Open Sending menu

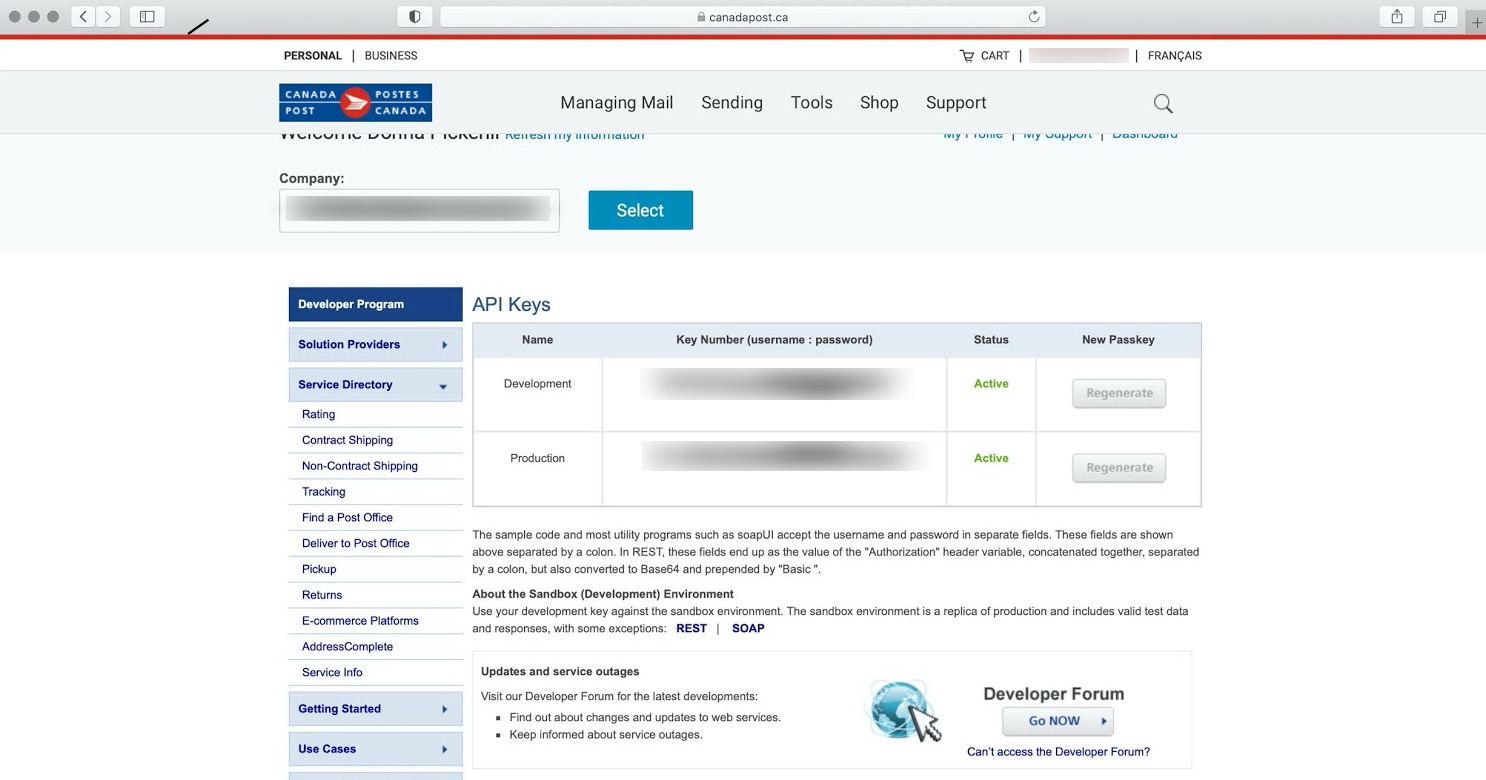[x=732, y=102]
